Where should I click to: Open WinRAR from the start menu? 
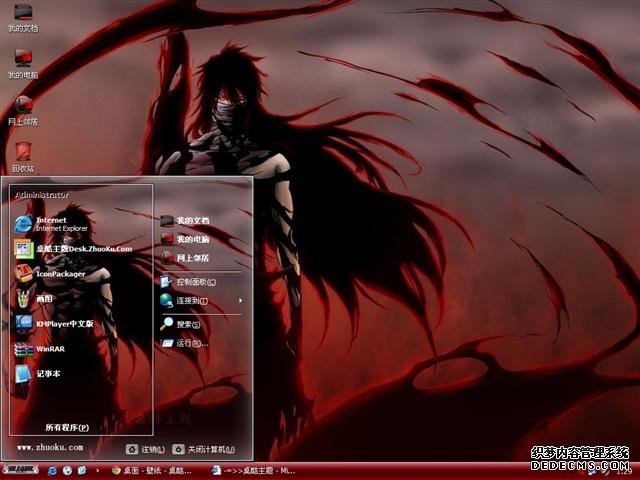[x=40, y=349]
